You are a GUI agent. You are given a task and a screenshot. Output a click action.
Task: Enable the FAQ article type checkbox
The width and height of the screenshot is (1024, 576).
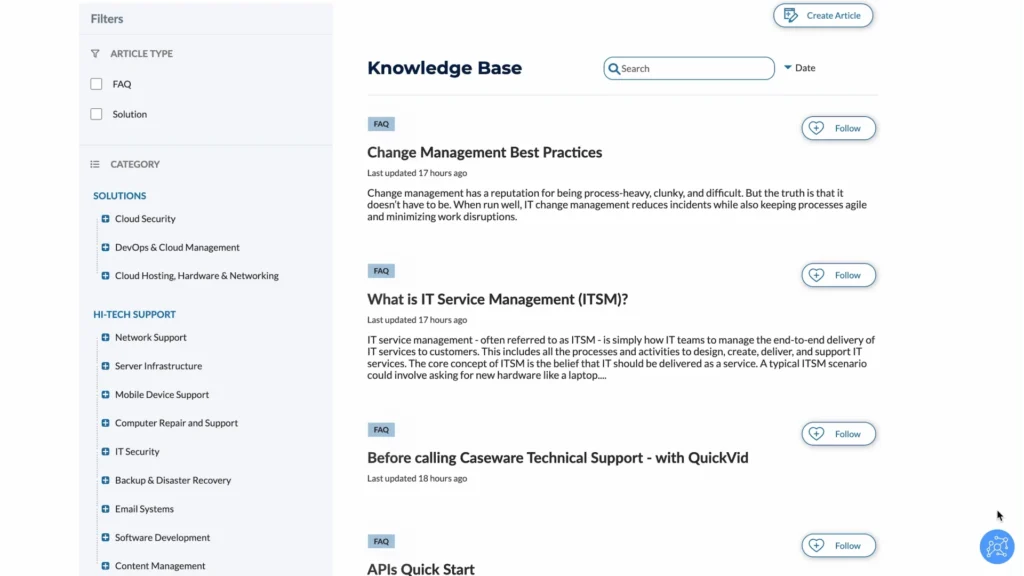click(97, 84)
